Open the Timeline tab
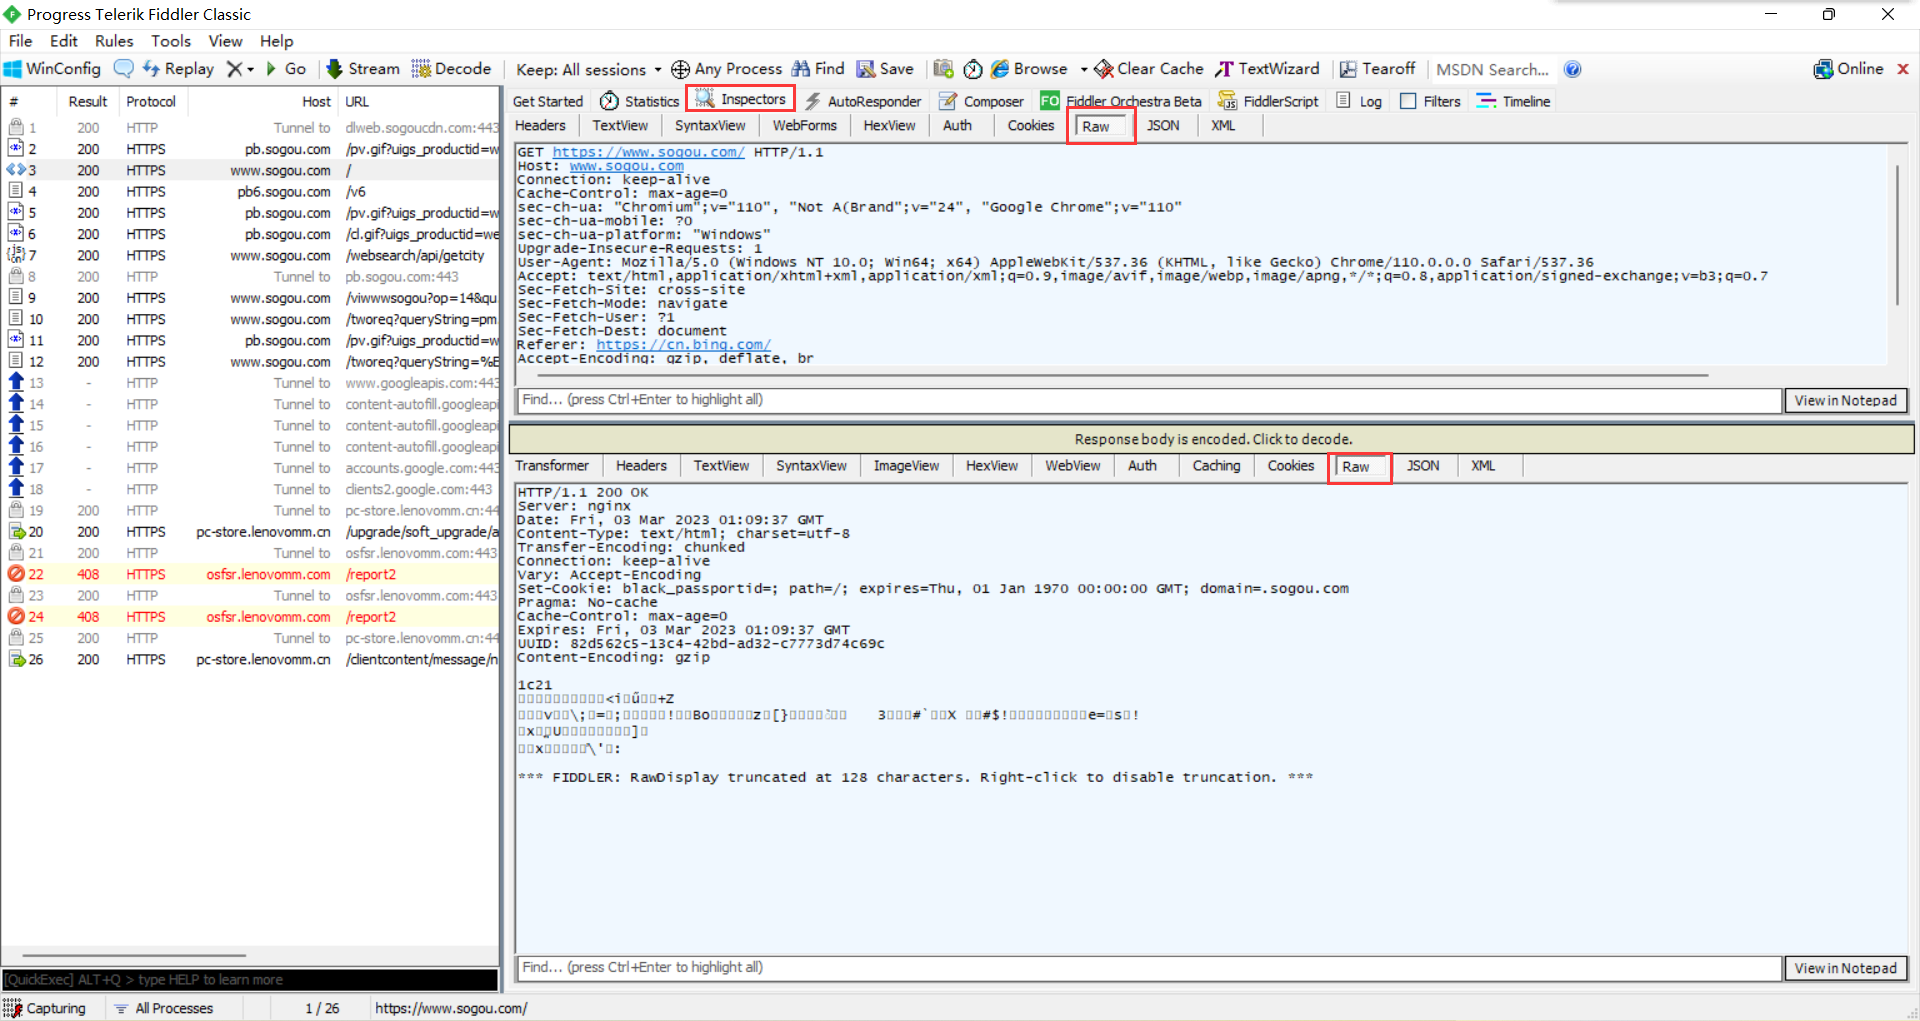This screenshot has width=1920, height=1021. [1513, 101]
